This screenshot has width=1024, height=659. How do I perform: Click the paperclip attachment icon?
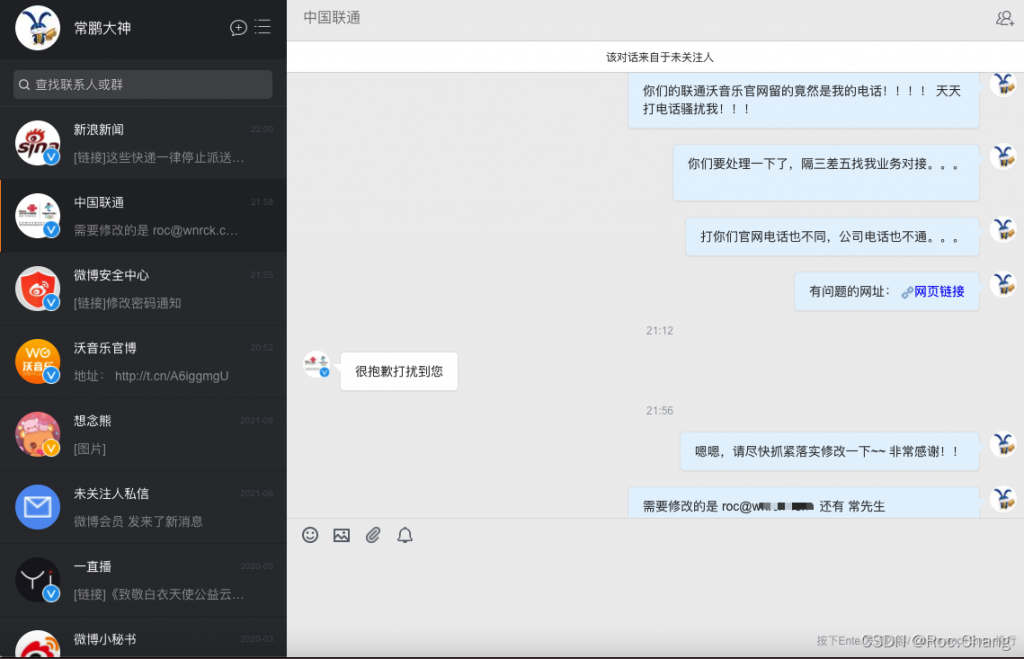[x=373, y=536]
